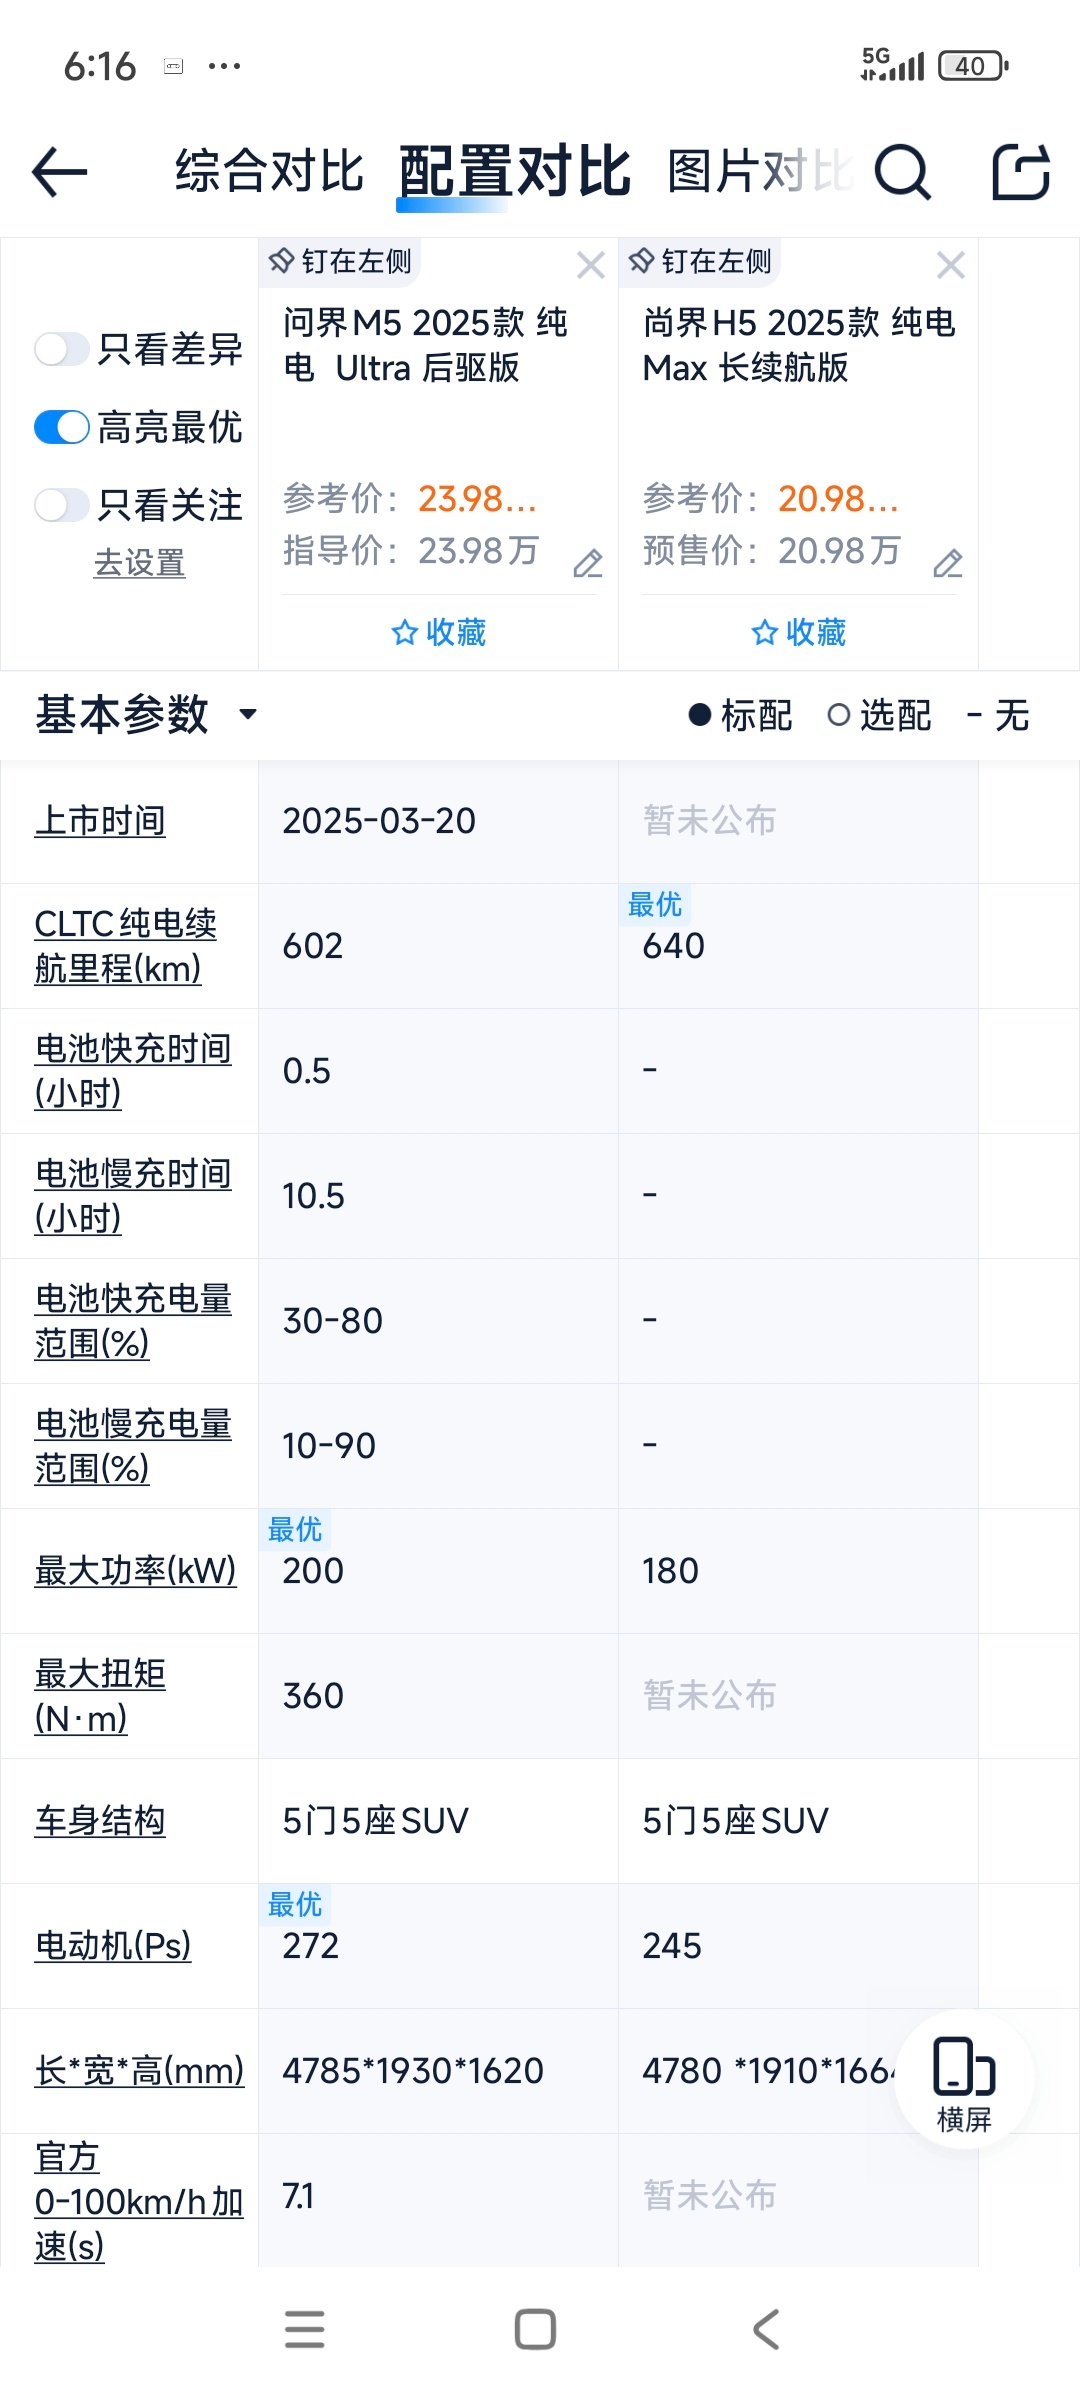Tap Android recent apps menu button

[305, 2329]
